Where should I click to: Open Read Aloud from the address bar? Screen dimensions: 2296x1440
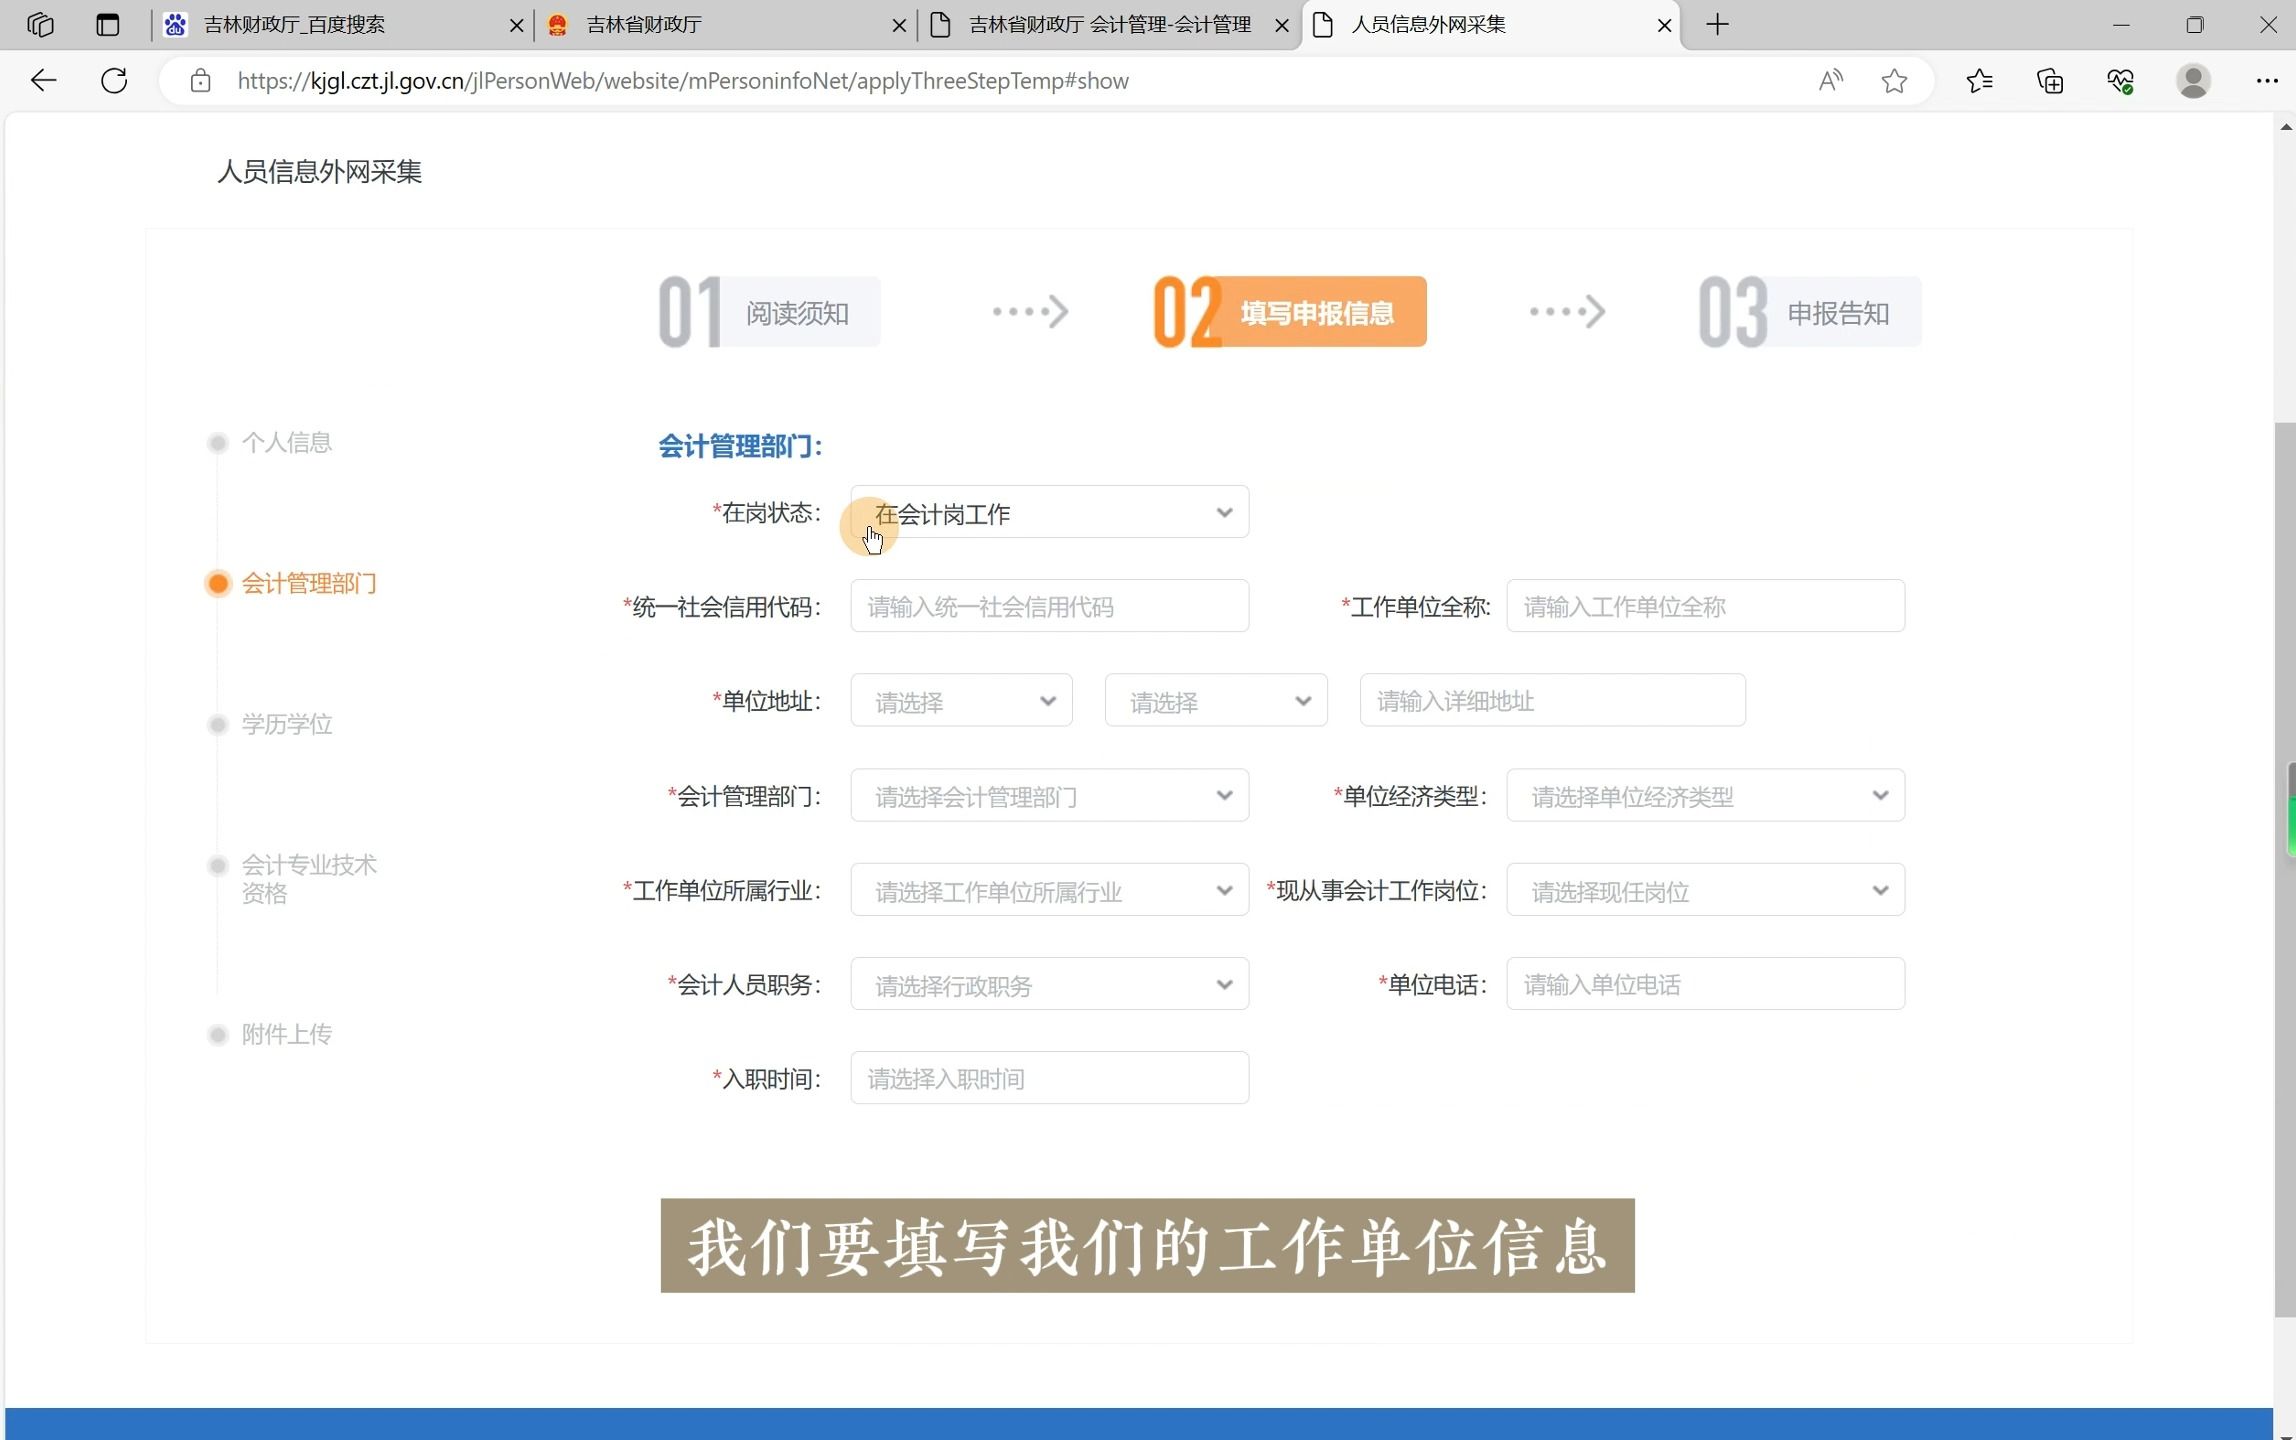click(x=1830, y=81)
